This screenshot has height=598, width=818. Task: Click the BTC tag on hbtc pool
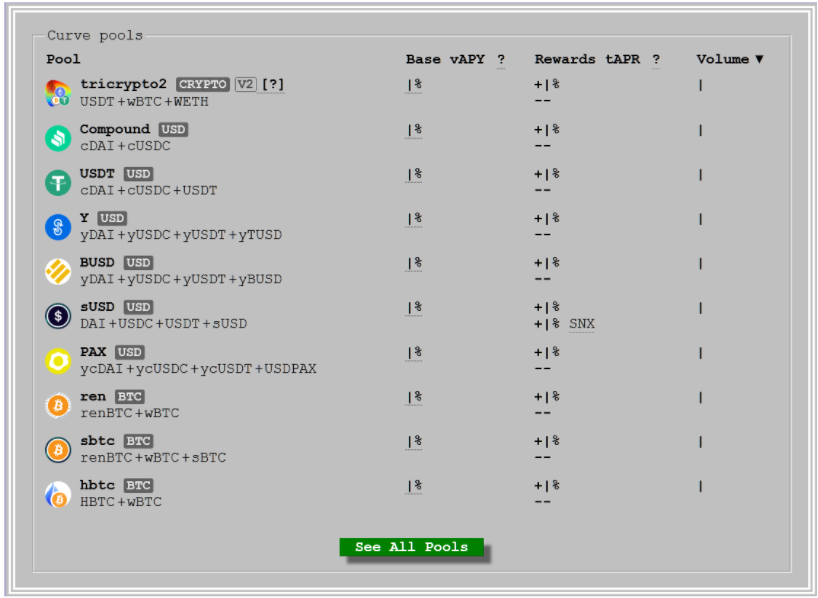tap(138, 485)
